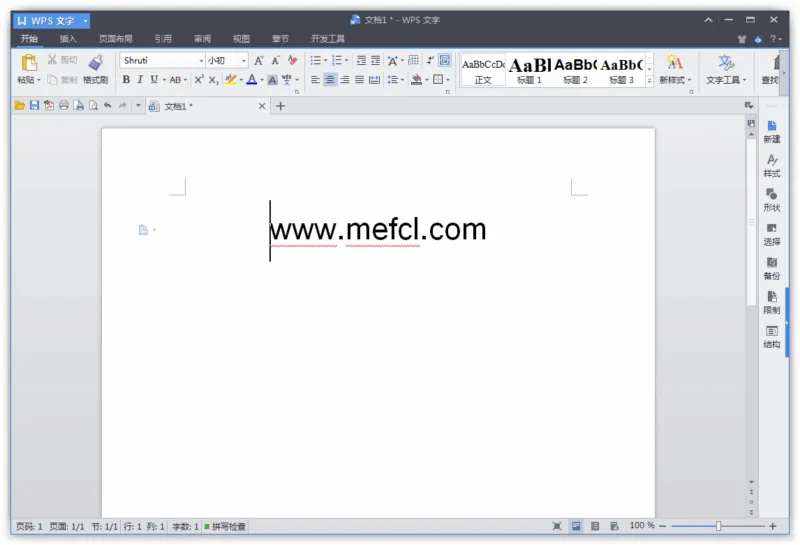Open the Structure (结构) sidebar panel

pos(771,337)
